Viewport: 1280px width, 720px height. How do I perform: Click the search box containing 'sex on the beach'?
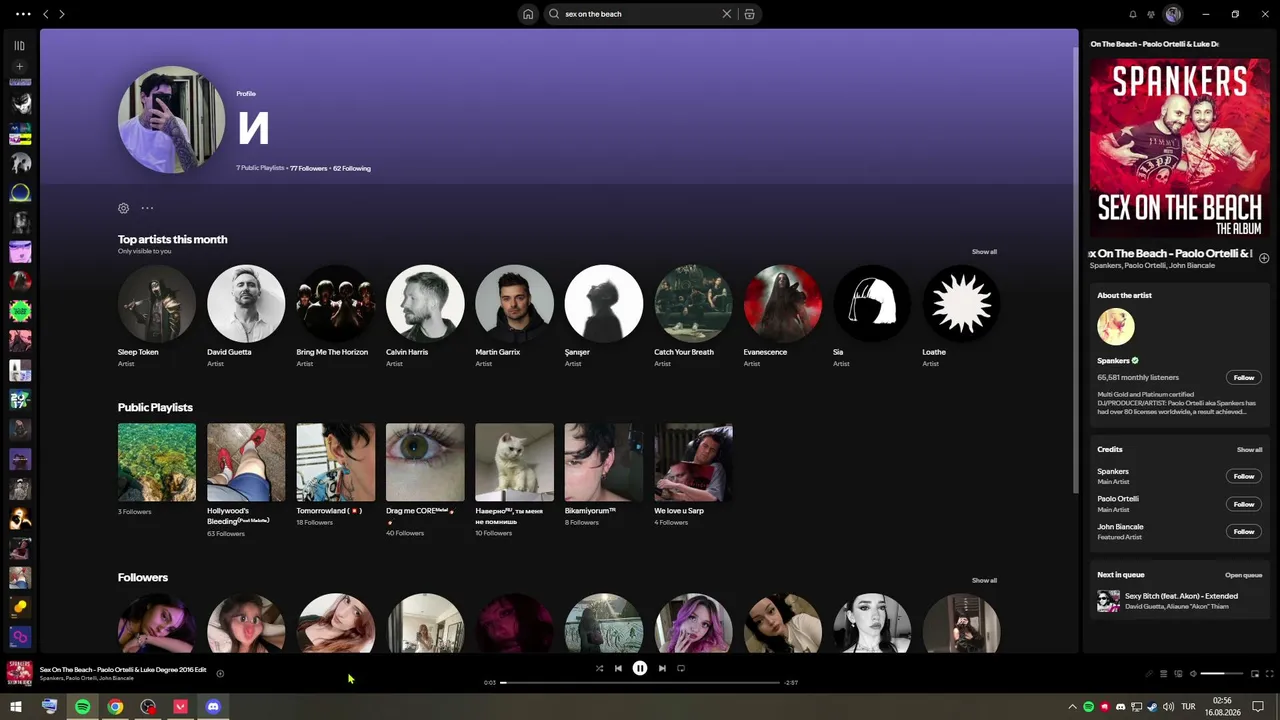tap(652, 14)
